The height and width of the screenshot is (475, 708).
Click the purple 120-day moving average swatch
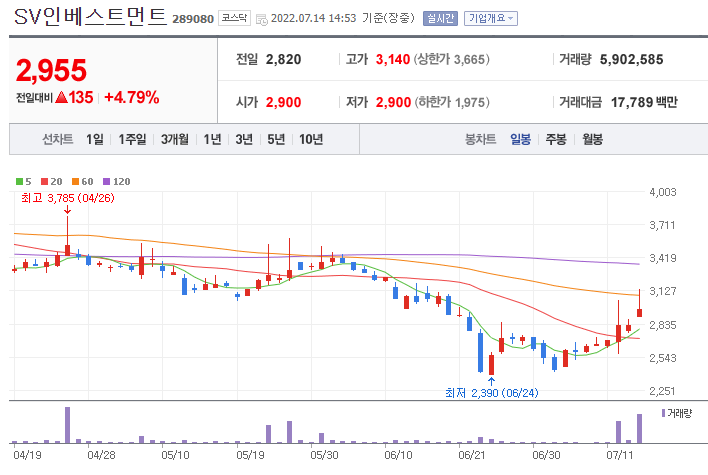(107, 182)
